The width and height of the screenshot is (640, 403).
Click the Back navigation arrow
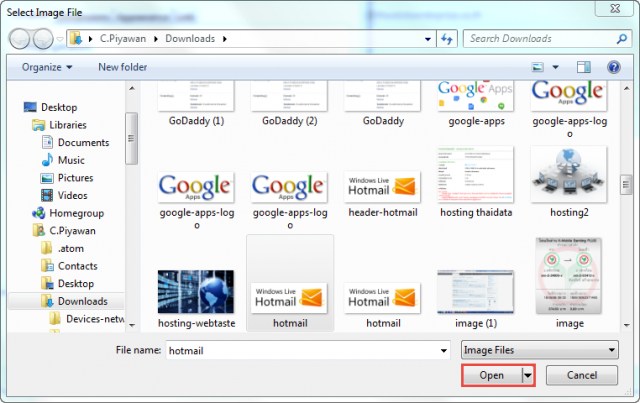(19, 39)
